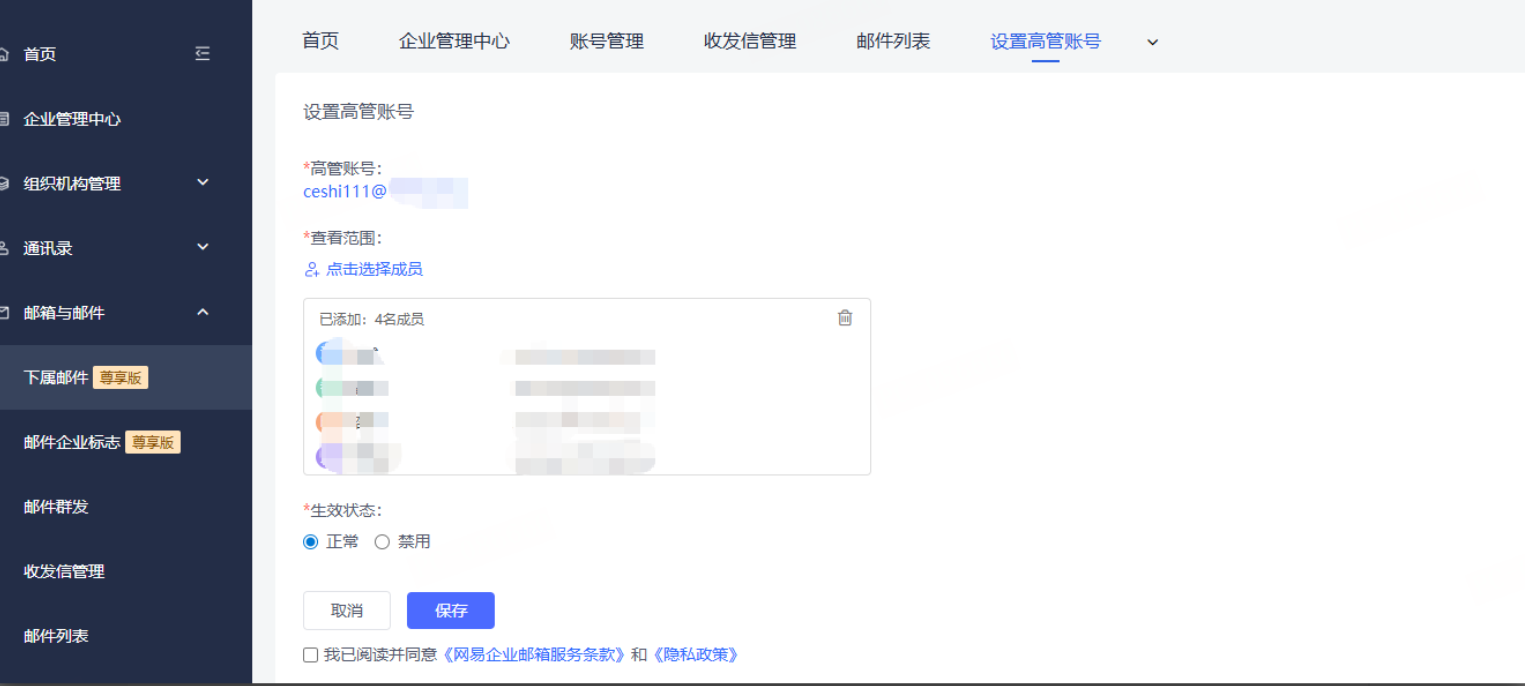Select the 正常 radio button

coord(310,542)
